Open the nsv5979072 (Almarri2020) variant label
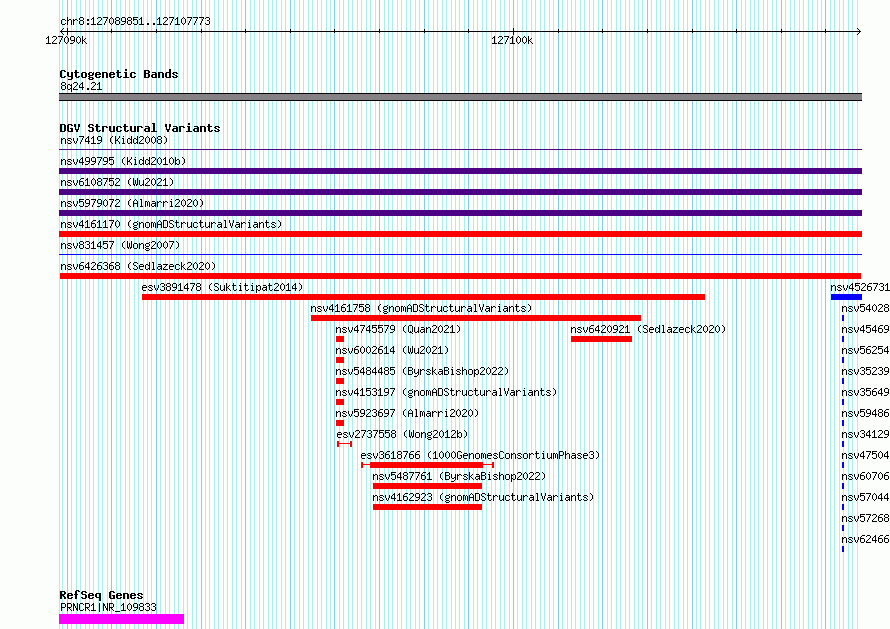 (132, 203)
